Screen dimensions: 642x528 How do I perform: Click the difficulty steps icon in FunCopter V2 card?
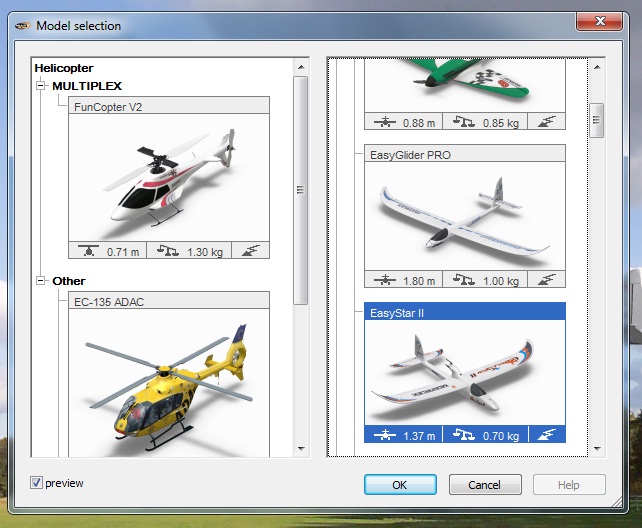(x=251, y=250)
